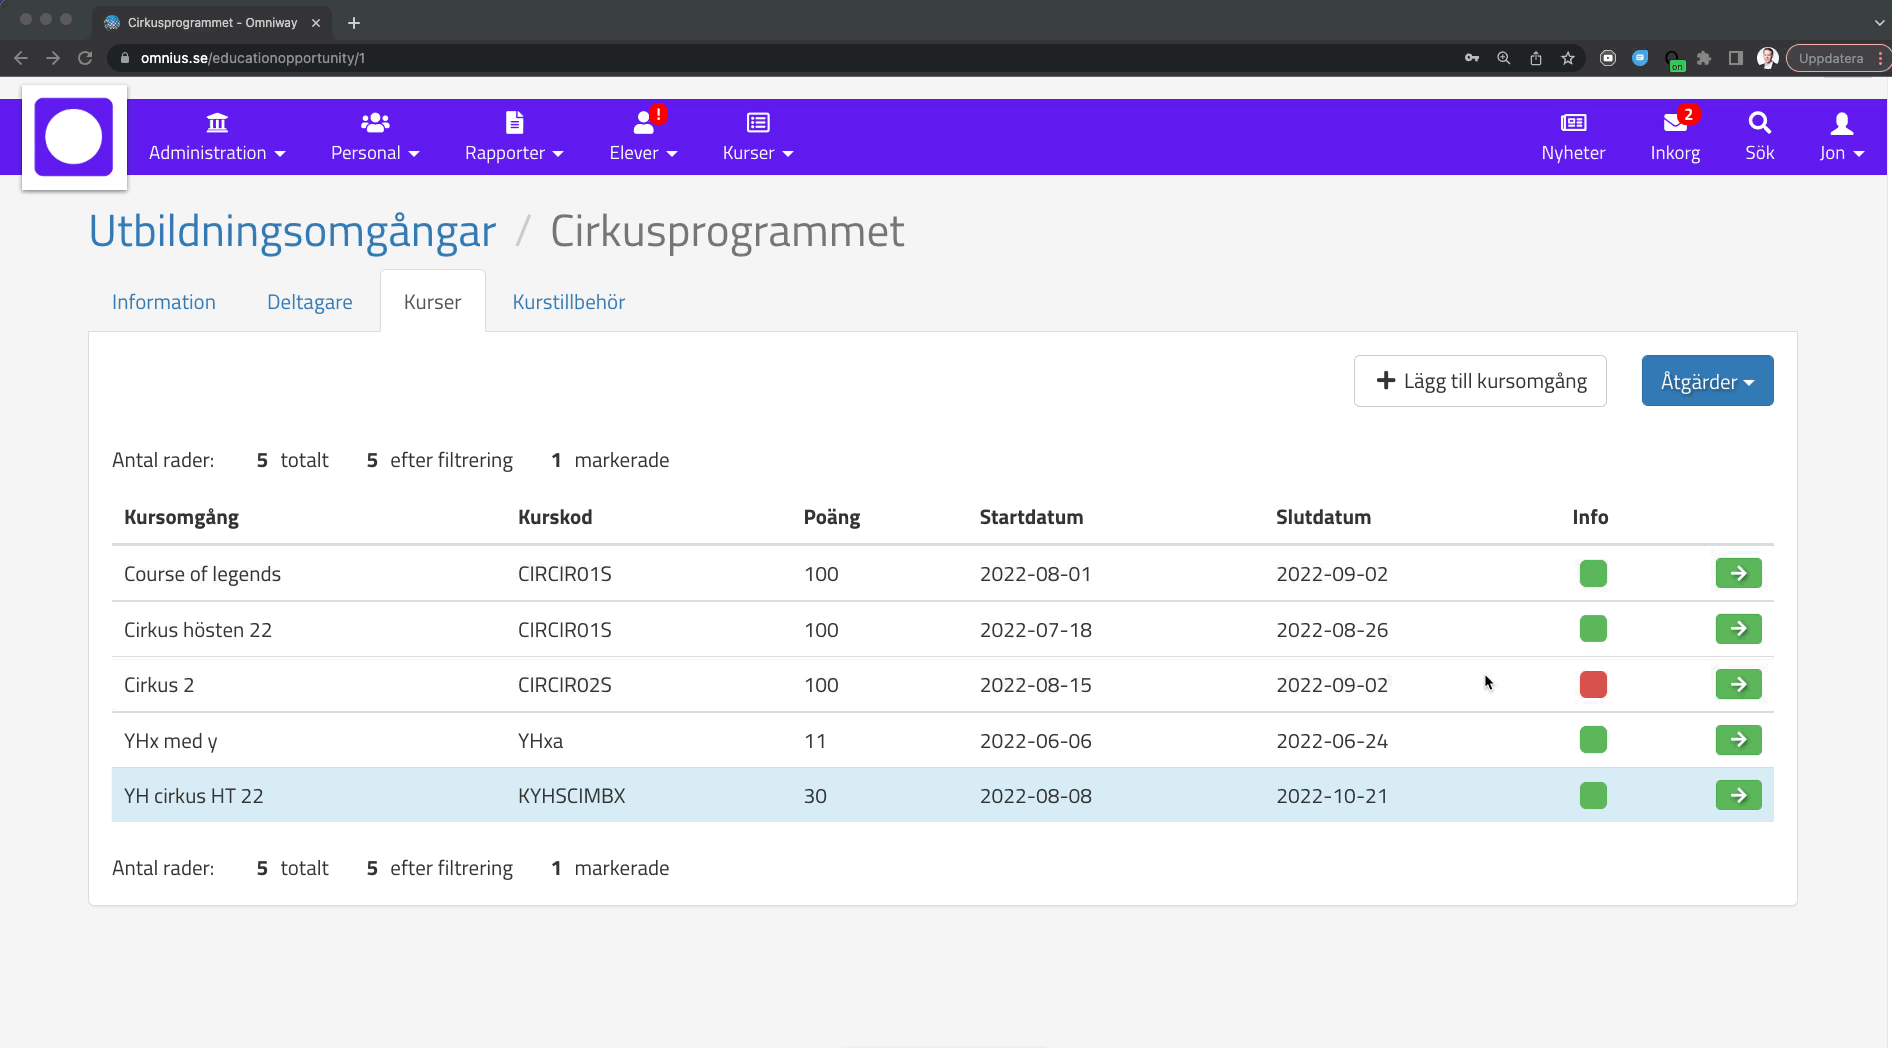
Task: Go to Utbildningsomgångar breadcrumb link
Action: (x=292, y=231)
